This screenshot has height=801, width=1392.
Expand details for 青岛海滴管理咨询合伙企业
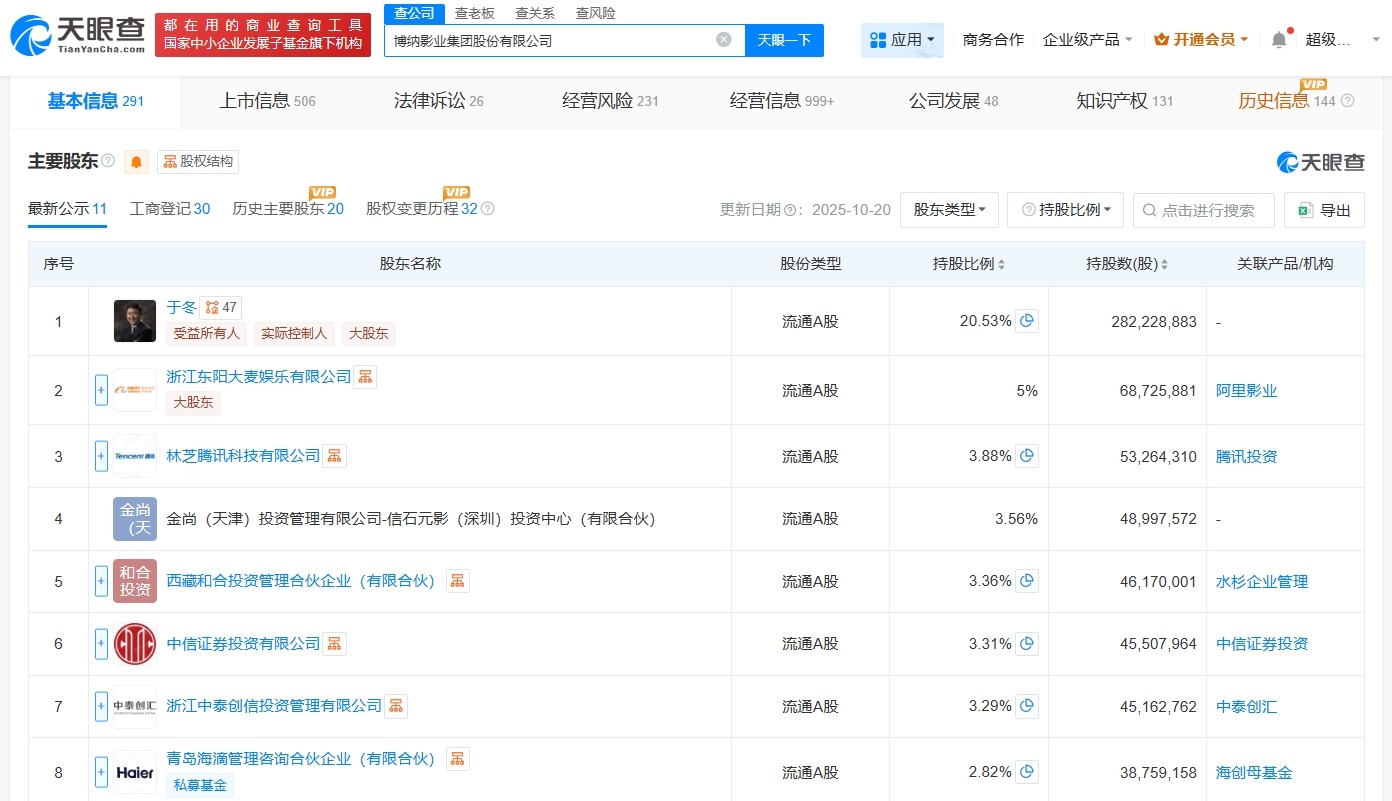click(101, 771)
